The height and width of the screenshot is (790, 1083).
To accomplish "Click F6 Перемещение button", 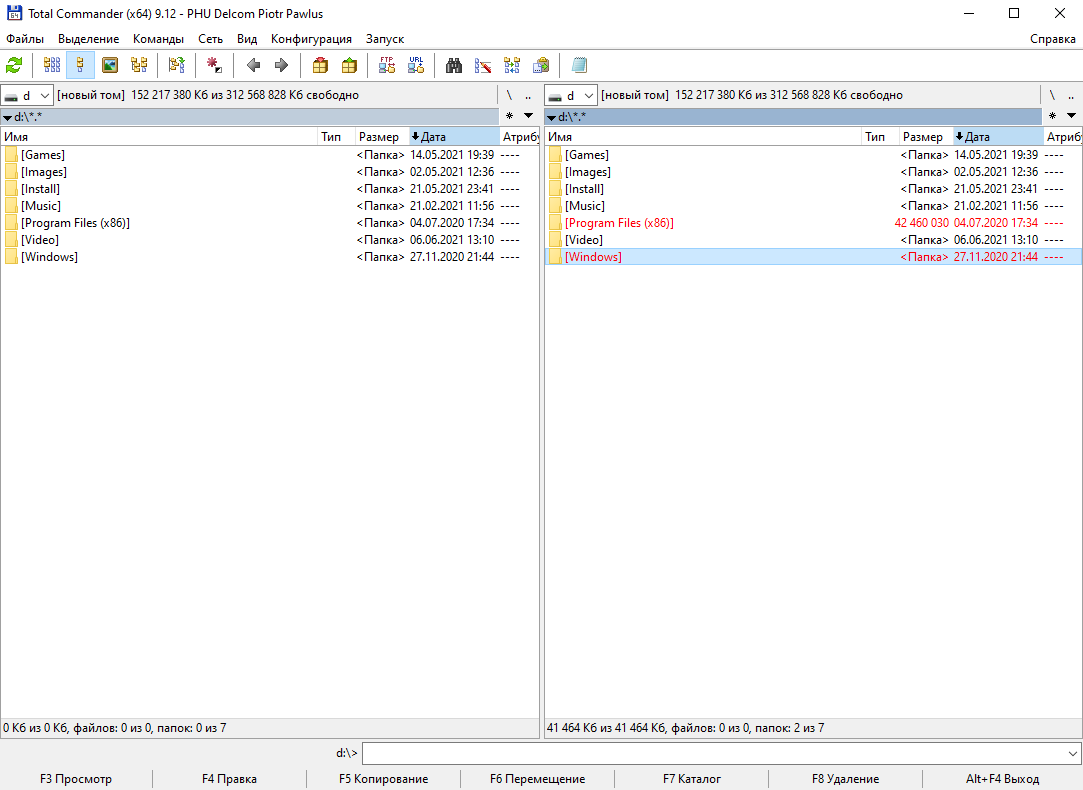I will coord(537,779).
